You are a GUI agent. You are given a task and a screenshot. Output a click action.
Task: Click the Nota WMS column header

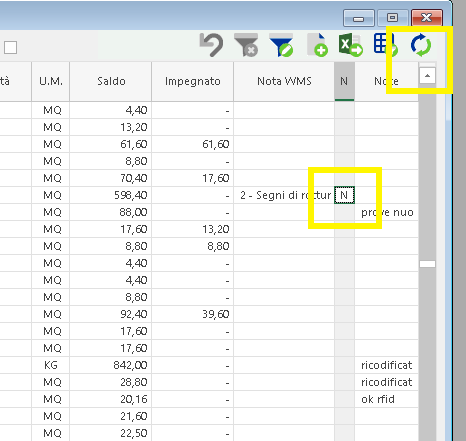pyautogui.click(x=284, y=81)
